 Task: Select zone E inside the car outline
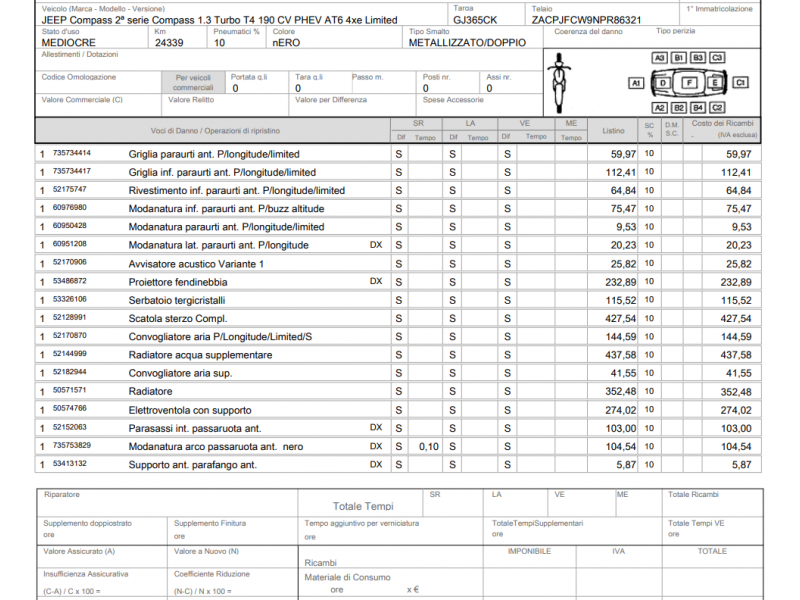pos(715,83)
